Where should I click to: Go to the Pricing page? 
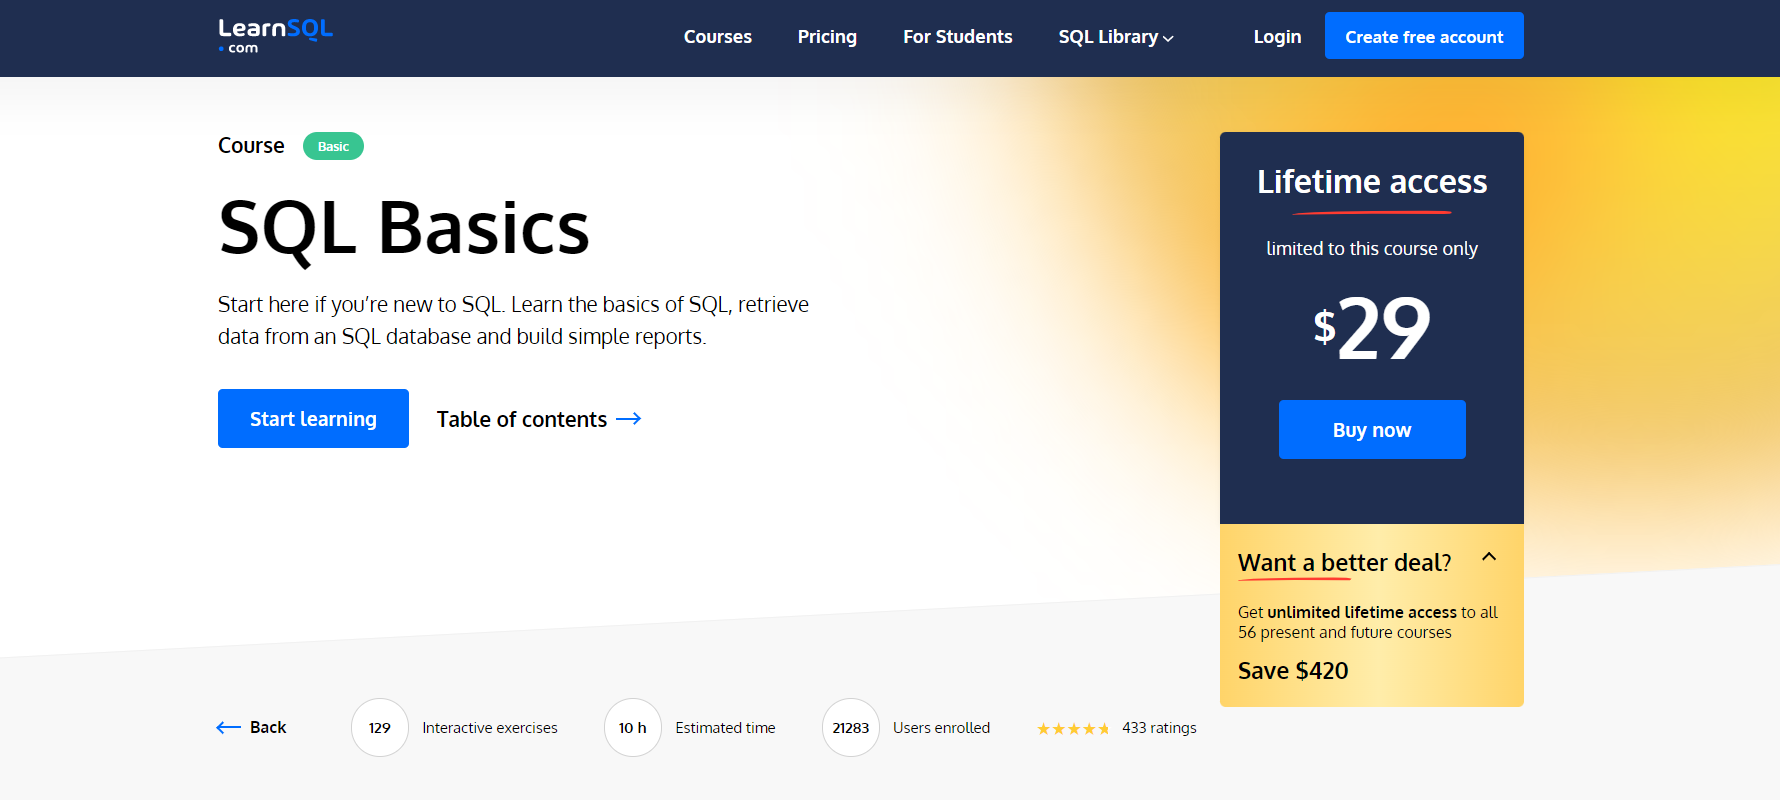tap(827, 37)
